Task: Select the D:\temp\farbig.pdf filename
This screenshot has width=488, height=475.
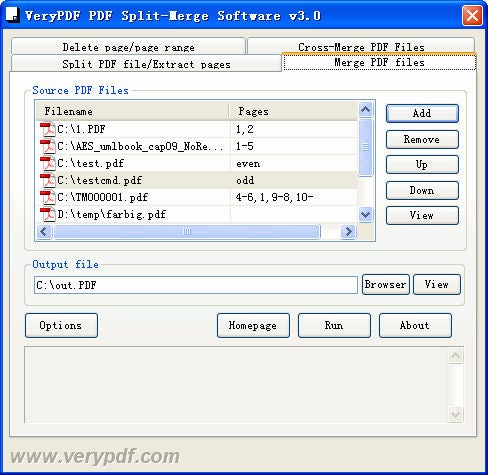Action: [x=111, y=214]
